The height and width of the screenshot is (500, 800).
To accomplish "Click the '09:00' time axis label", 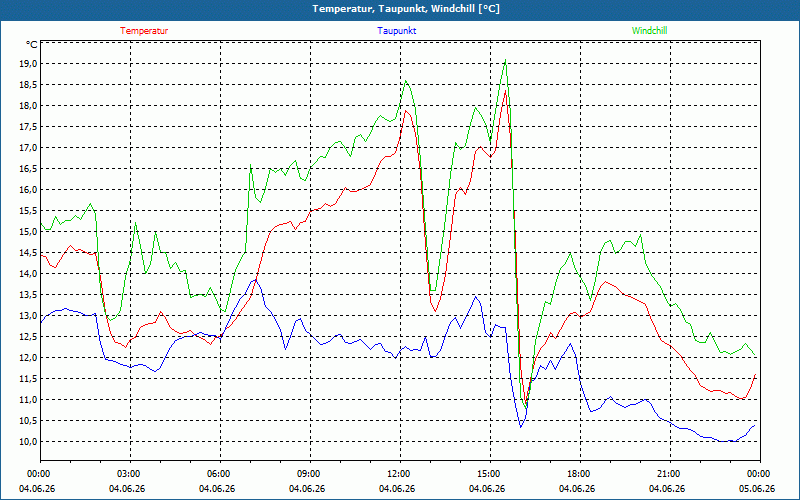I will coord(308,474).
